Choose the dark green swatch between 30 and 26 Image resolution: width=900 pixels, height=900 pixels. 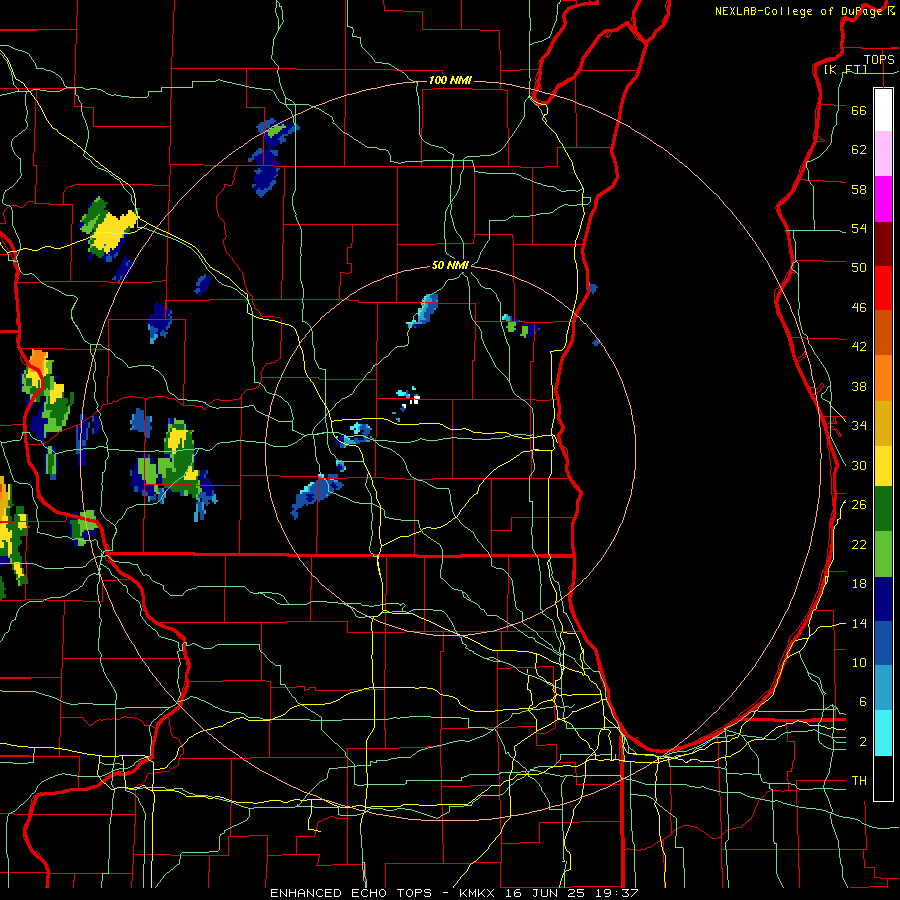883,509
